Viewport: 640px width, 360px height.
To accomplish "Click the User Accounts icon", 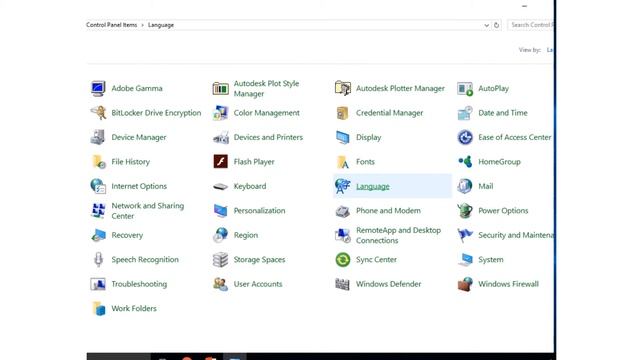I will click(x=220, y=284).
